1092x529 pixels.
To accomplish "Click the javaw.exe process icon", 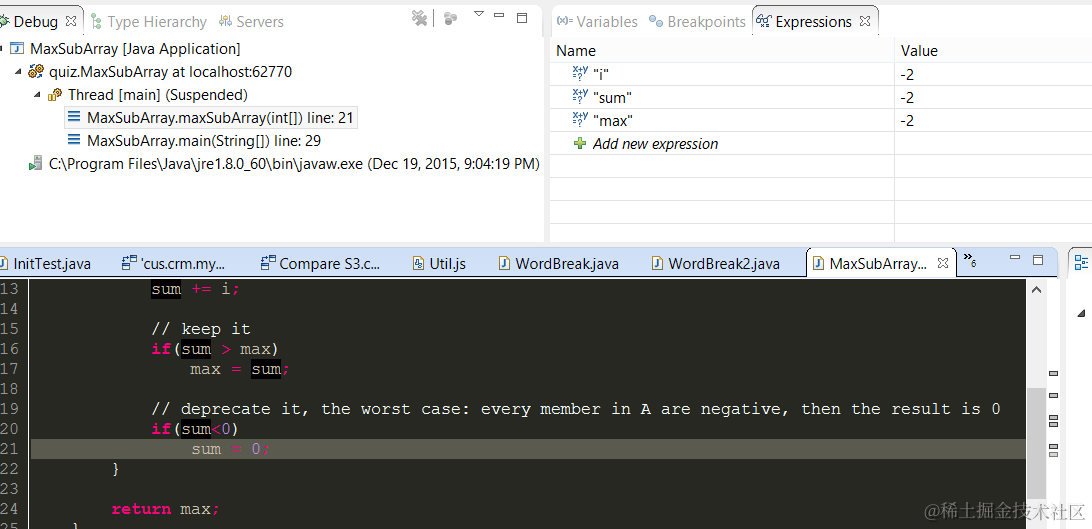I will click(x=36, y=164).
